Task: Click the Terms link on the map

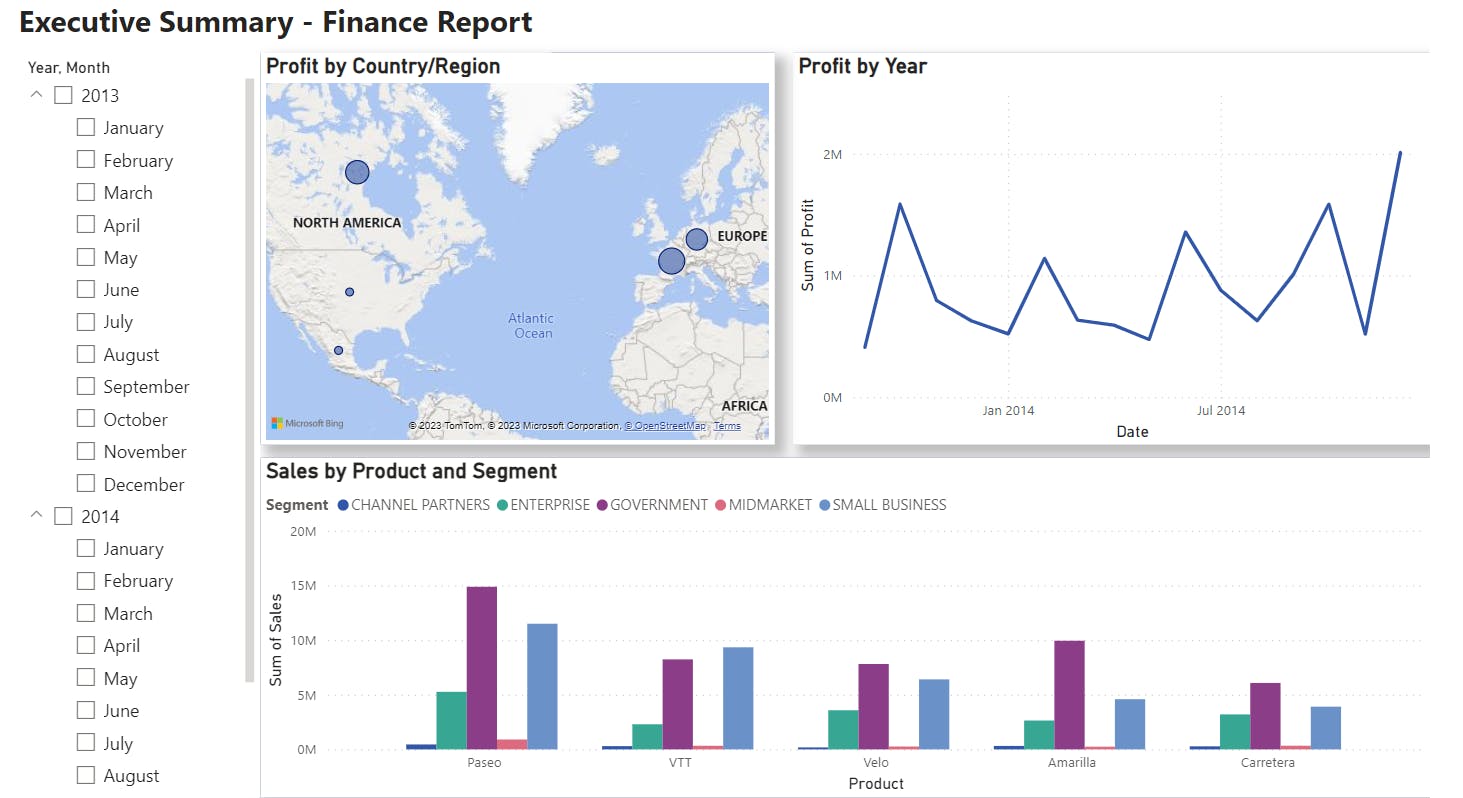Action: (x=727, y=425)
